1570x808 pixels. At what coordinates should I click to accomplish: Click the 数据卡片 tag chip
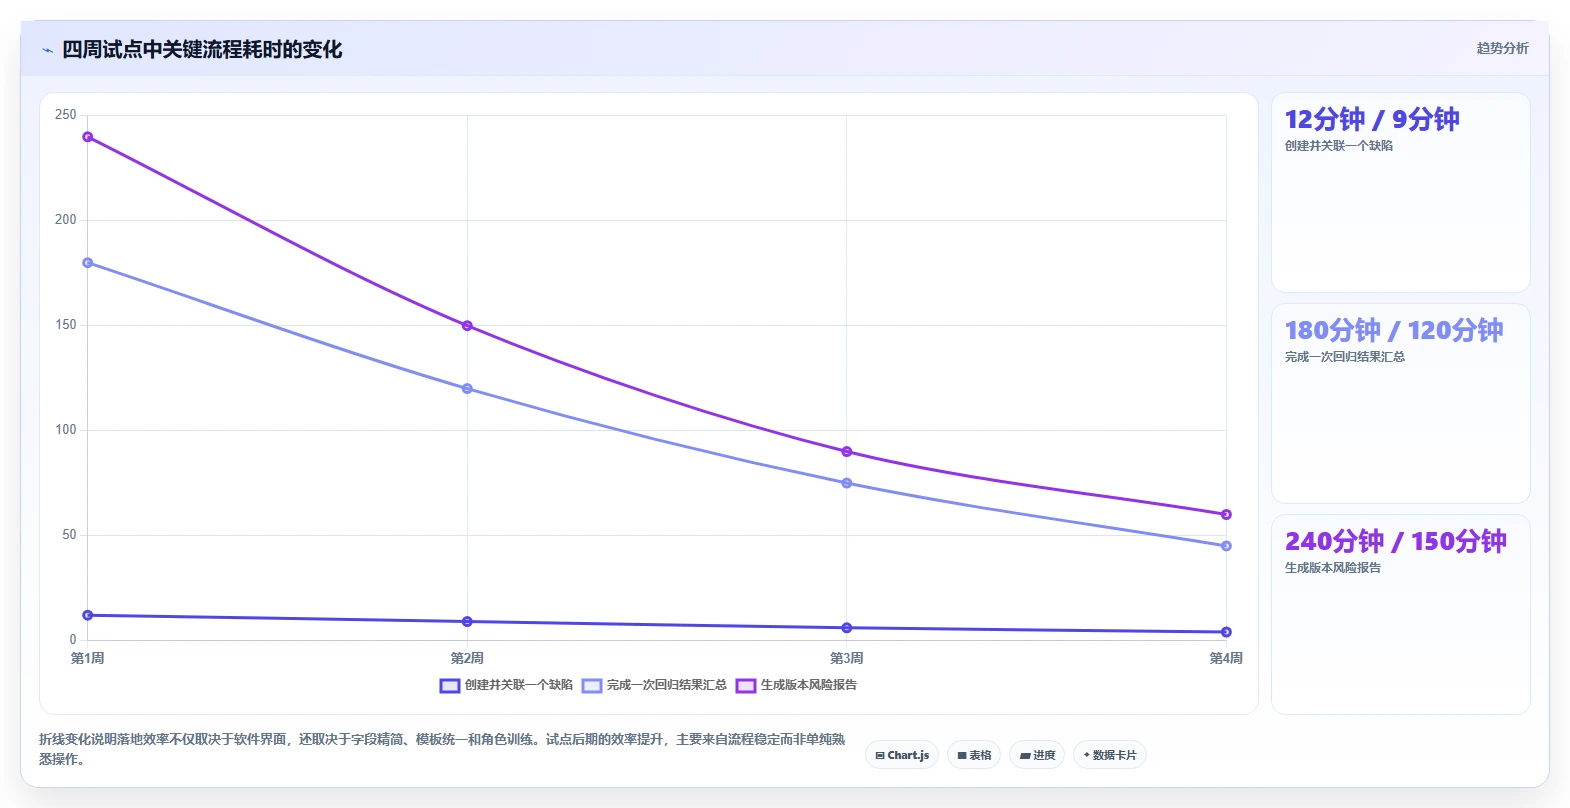1110,755
